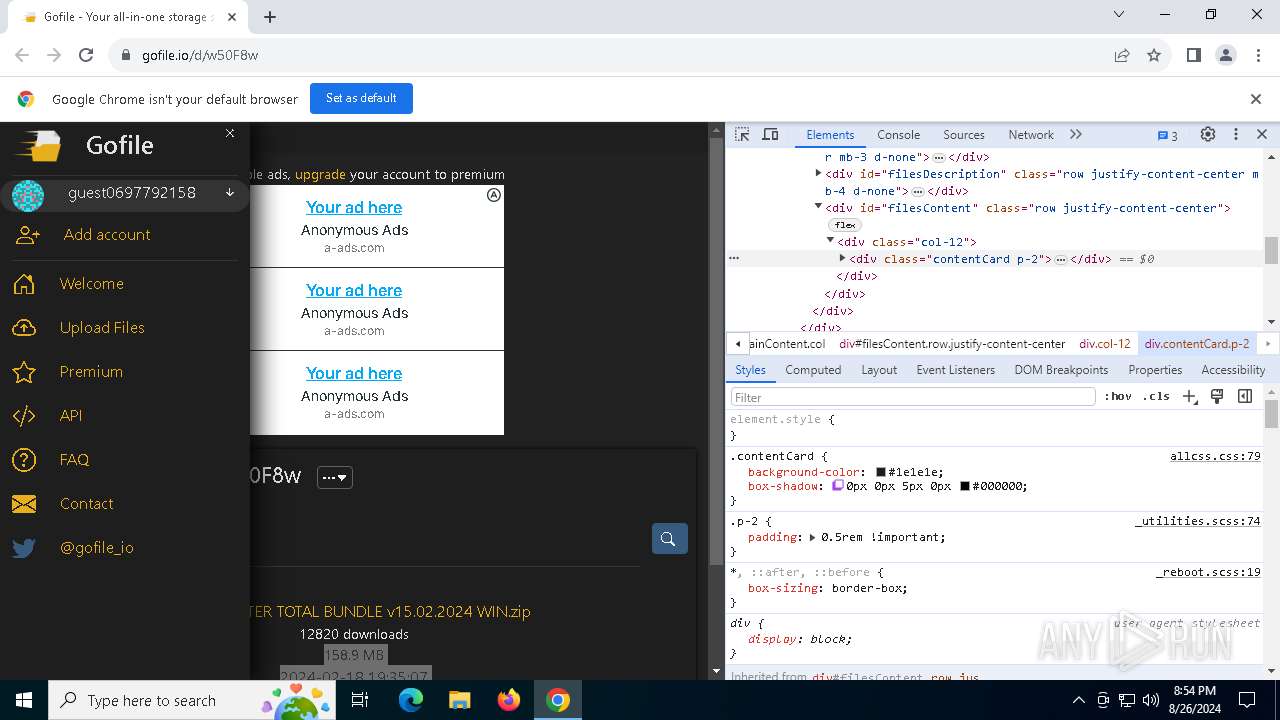Show more DevTools tabs chevron

coord(1076,134)
